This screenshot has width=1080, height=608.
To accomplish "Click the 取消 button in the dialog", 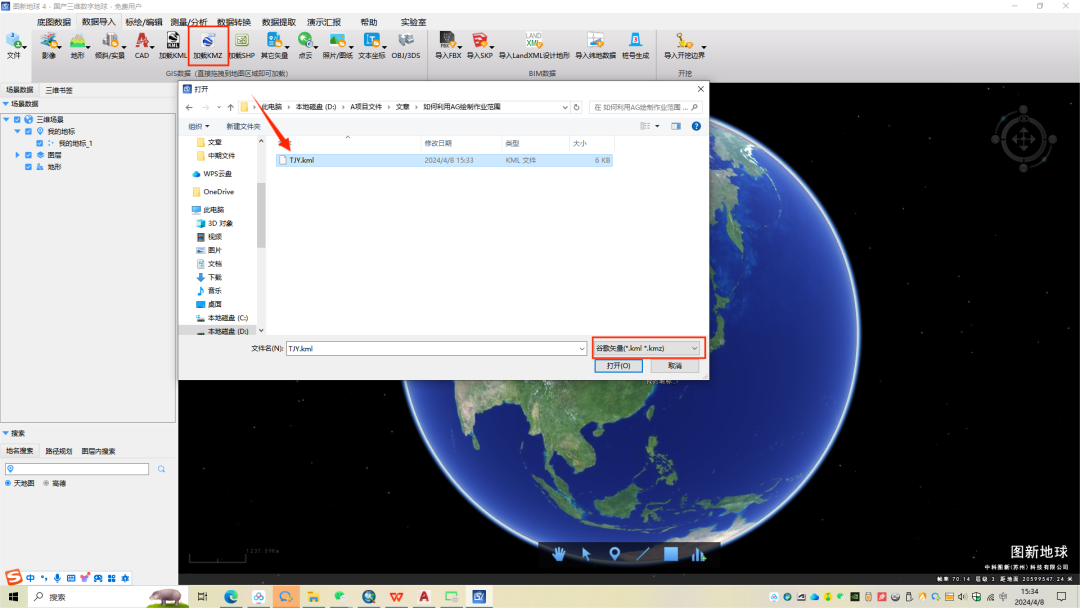I will point(675,366).
